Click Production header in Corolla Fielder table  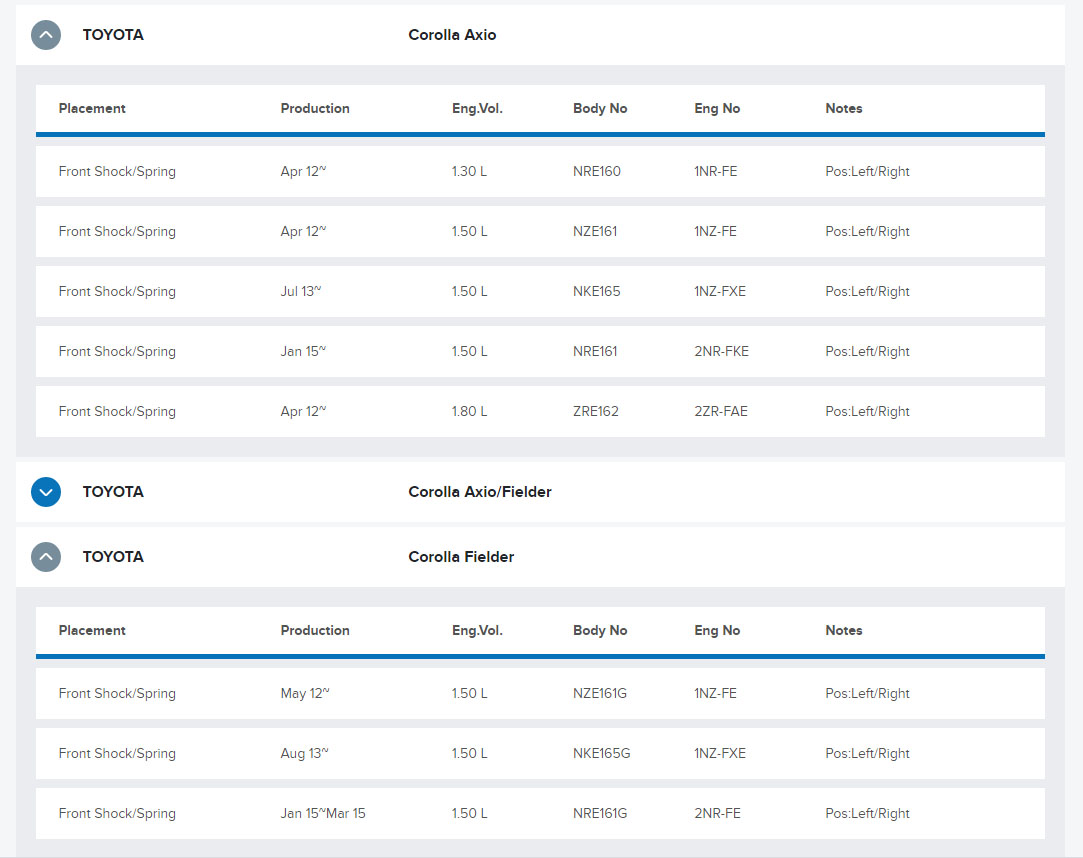pyautogui.click(x=315, y=631)
